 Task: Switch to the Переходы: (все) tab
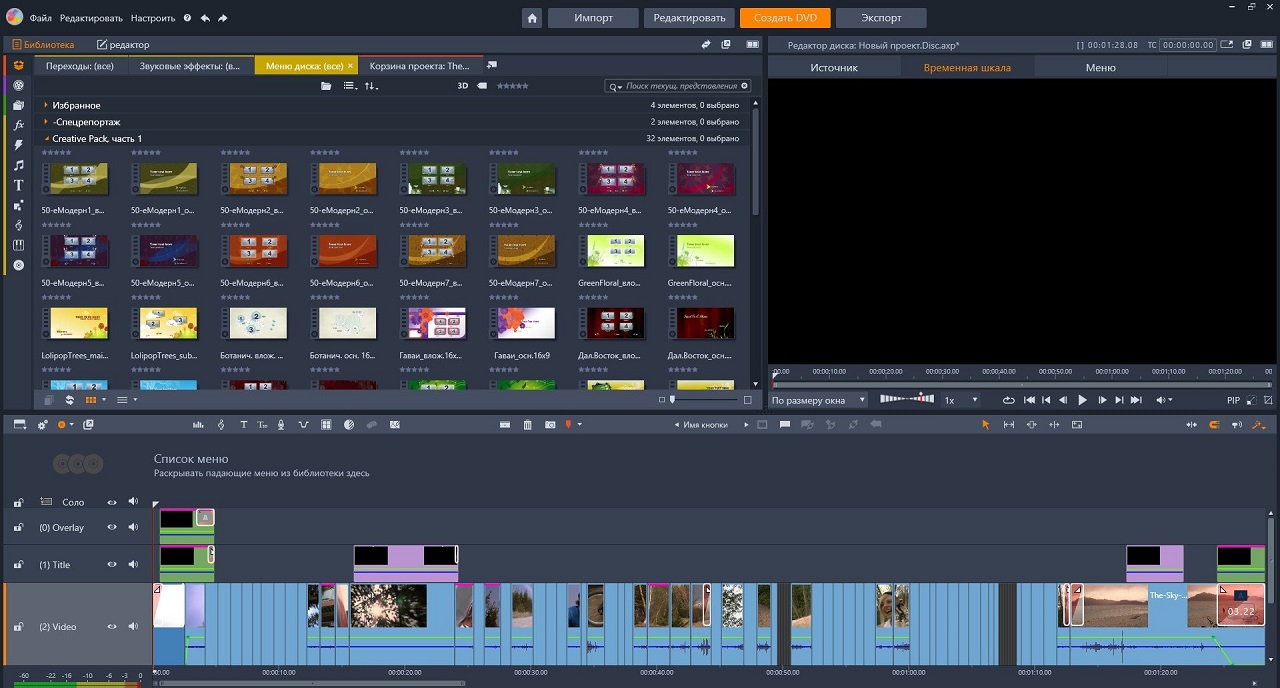[82, 66]
